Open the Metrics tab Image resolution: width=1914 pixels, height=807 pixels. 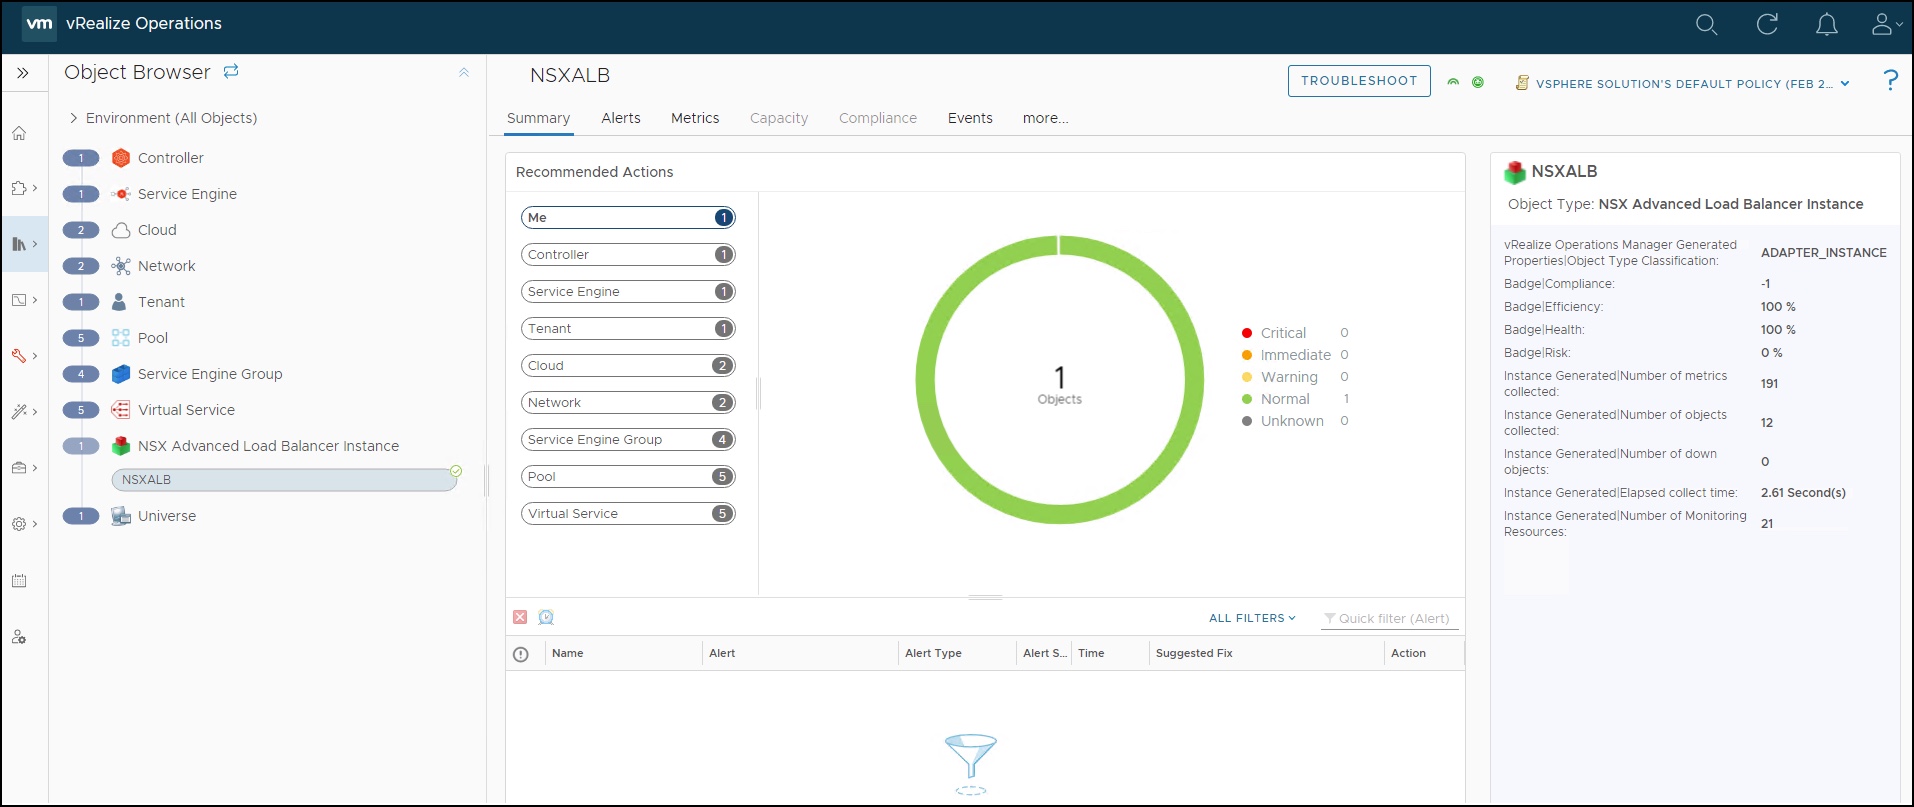(695, 118)
